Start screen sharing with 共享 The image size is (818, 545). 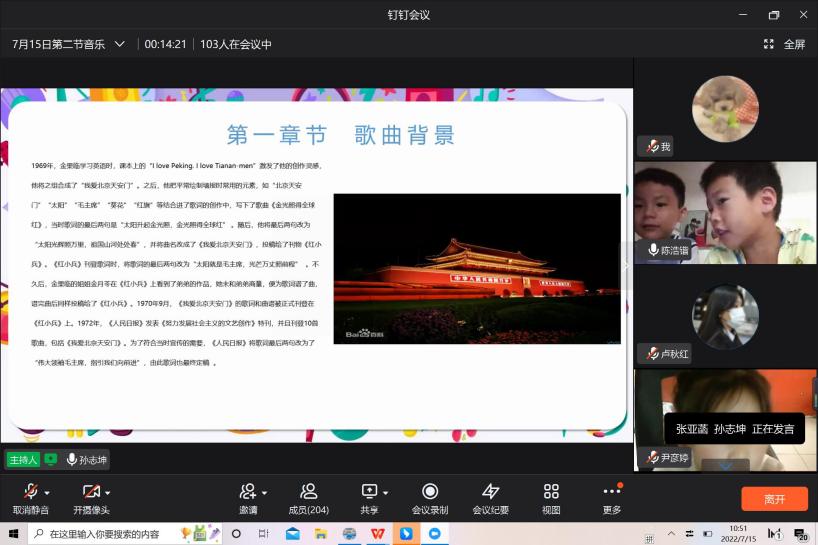[368, 492]
